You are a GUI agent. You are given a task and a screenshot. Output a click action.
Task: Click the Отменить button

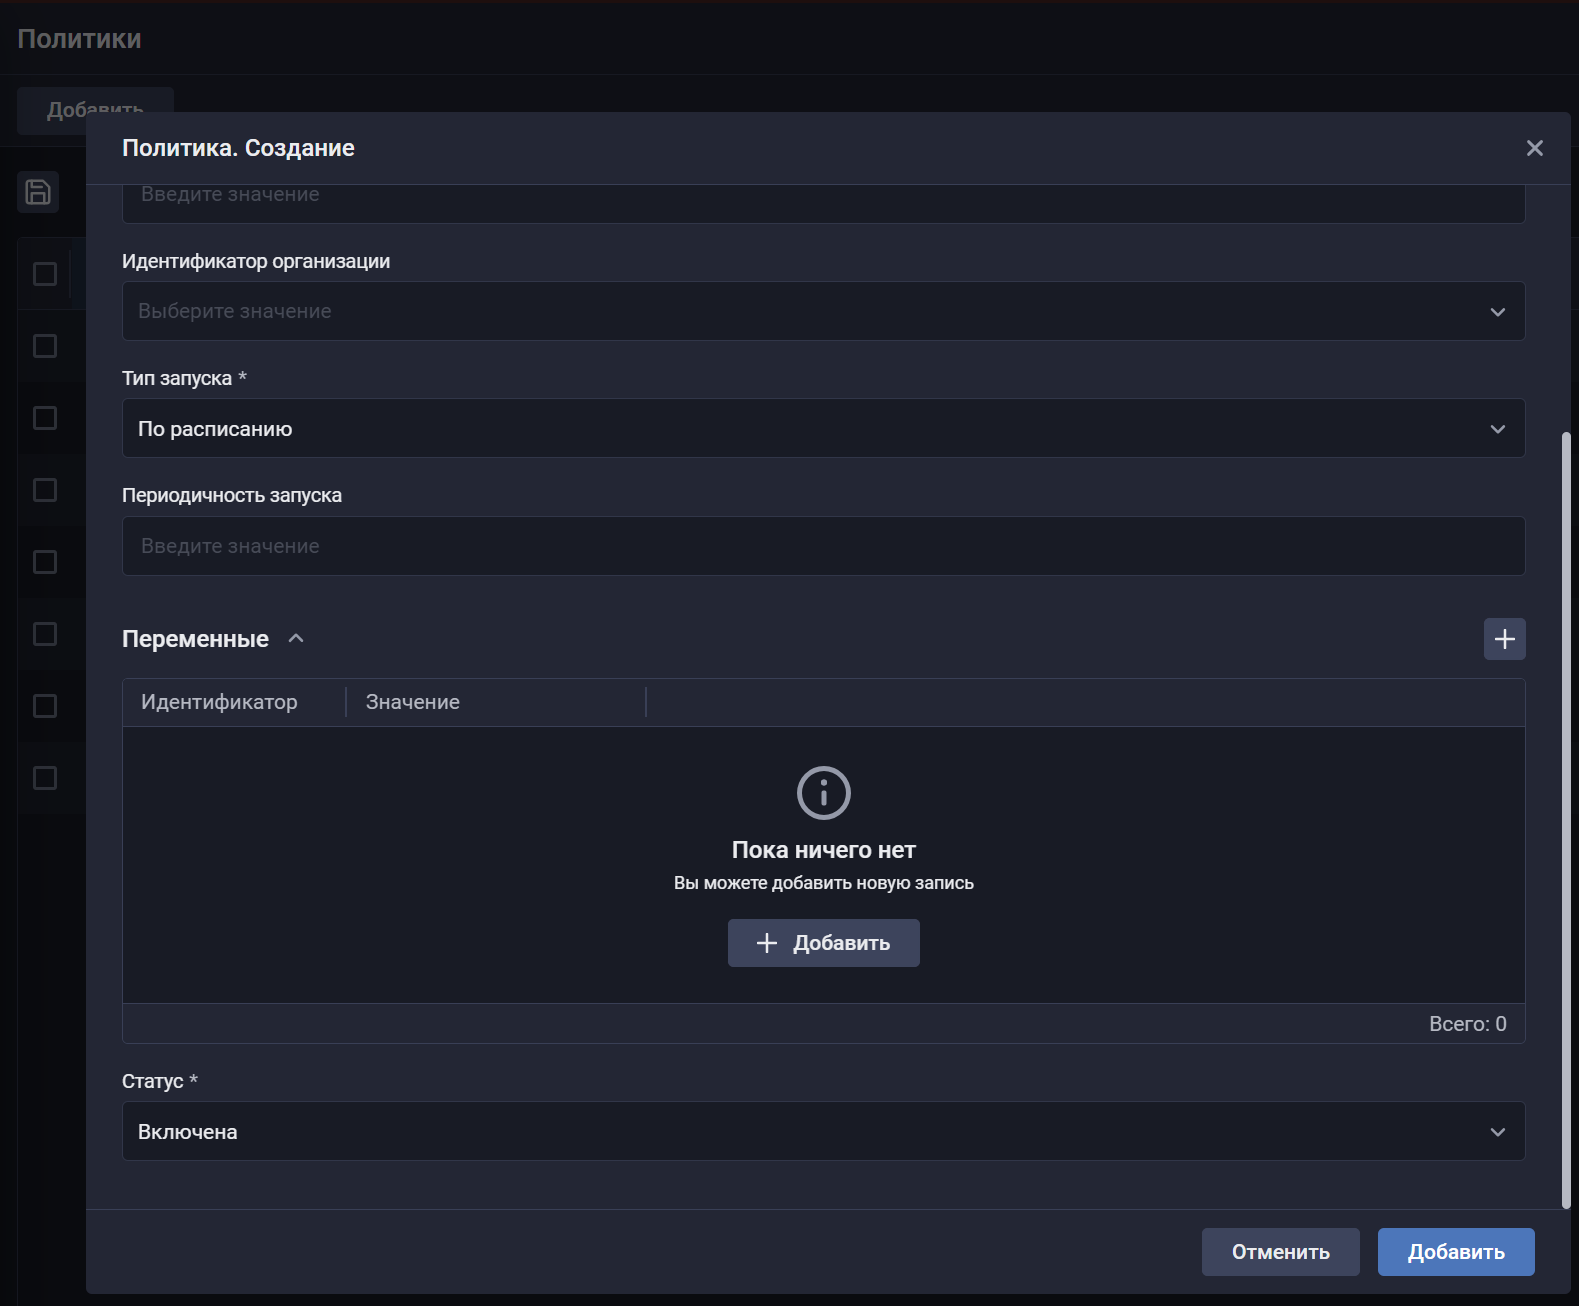[x=1280, y=1252]
